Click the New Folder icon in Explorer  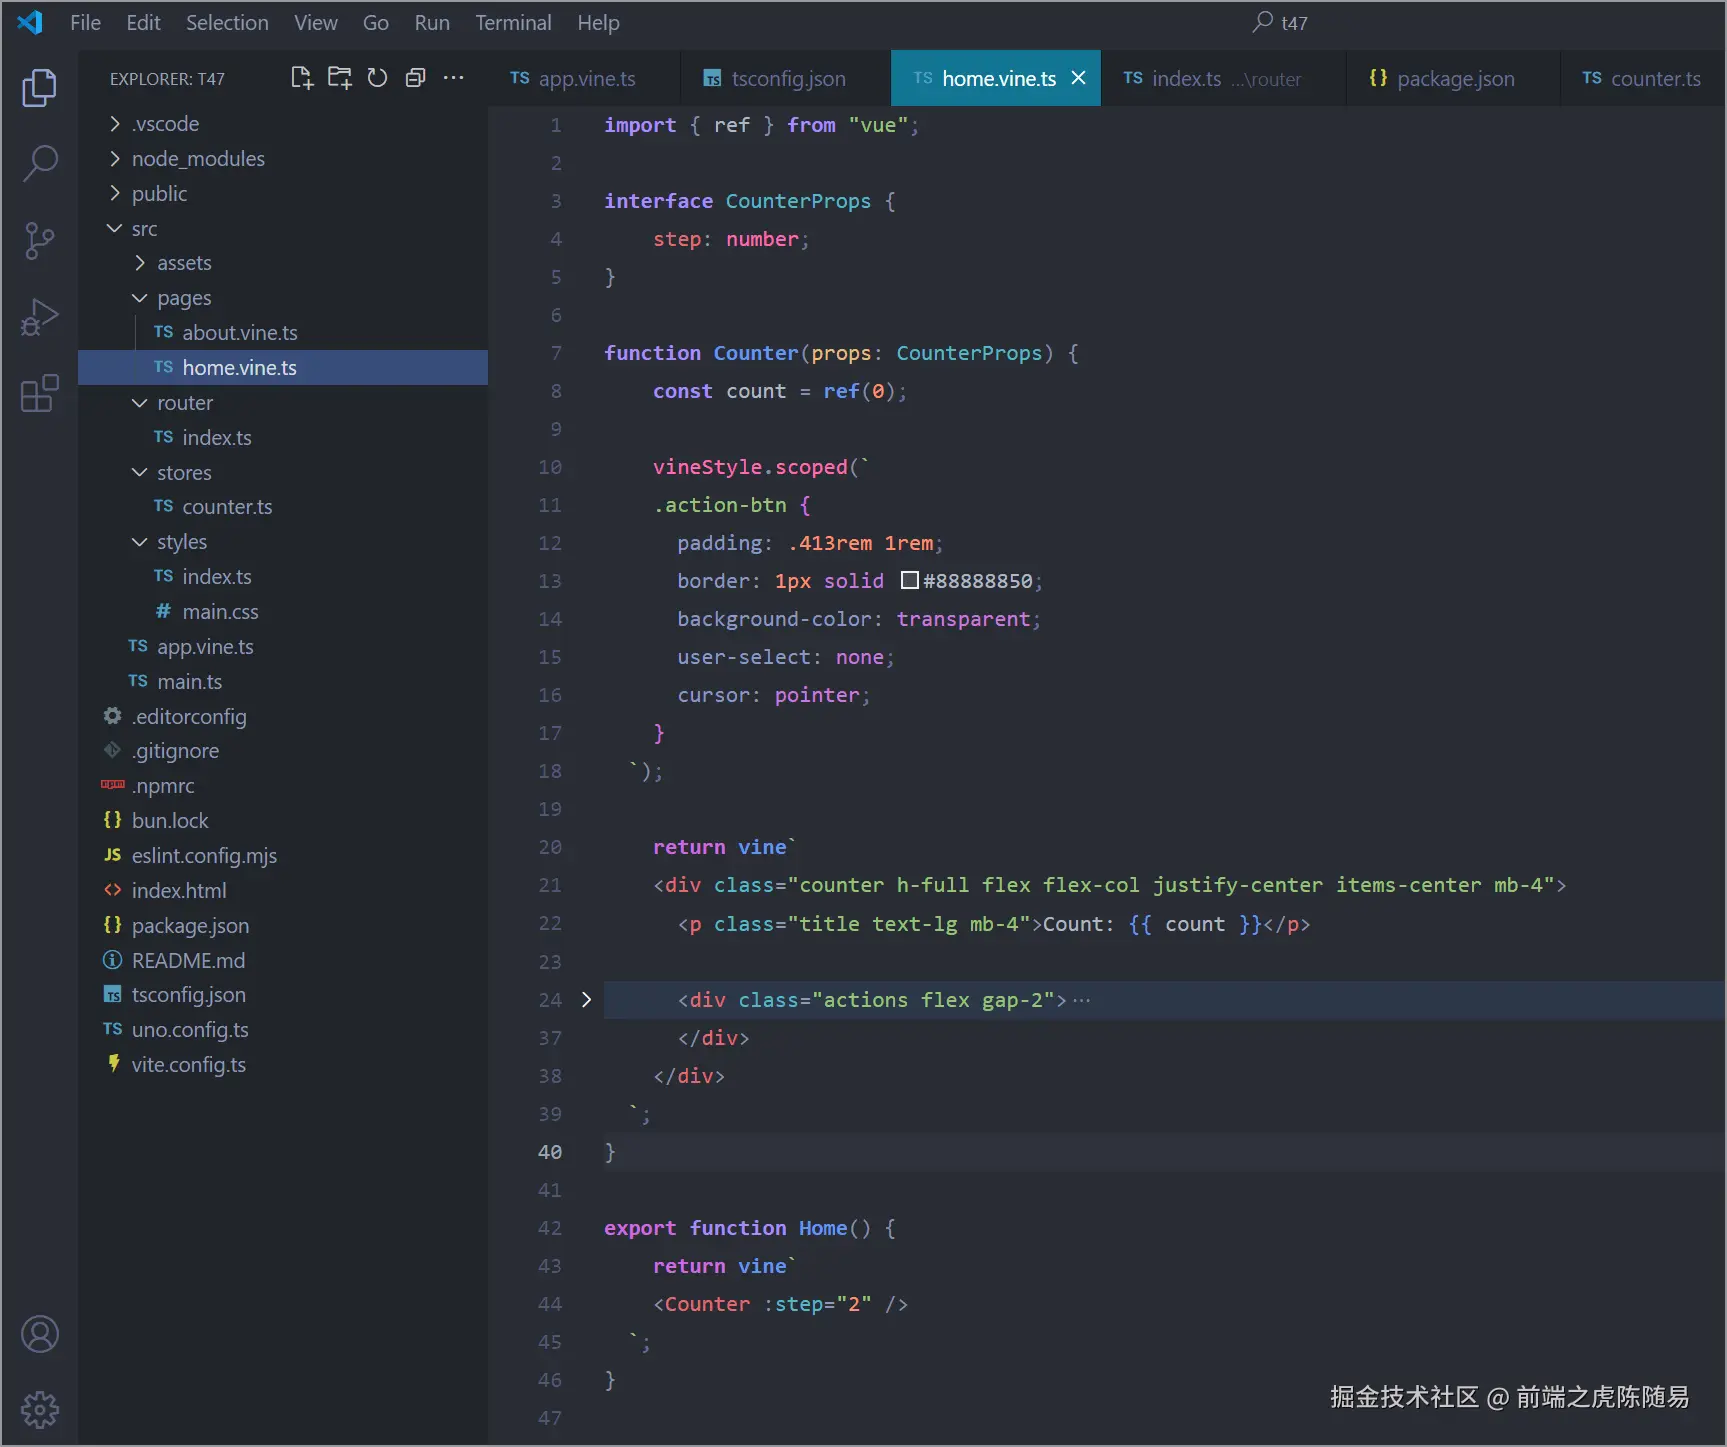[x=340, y=78]
